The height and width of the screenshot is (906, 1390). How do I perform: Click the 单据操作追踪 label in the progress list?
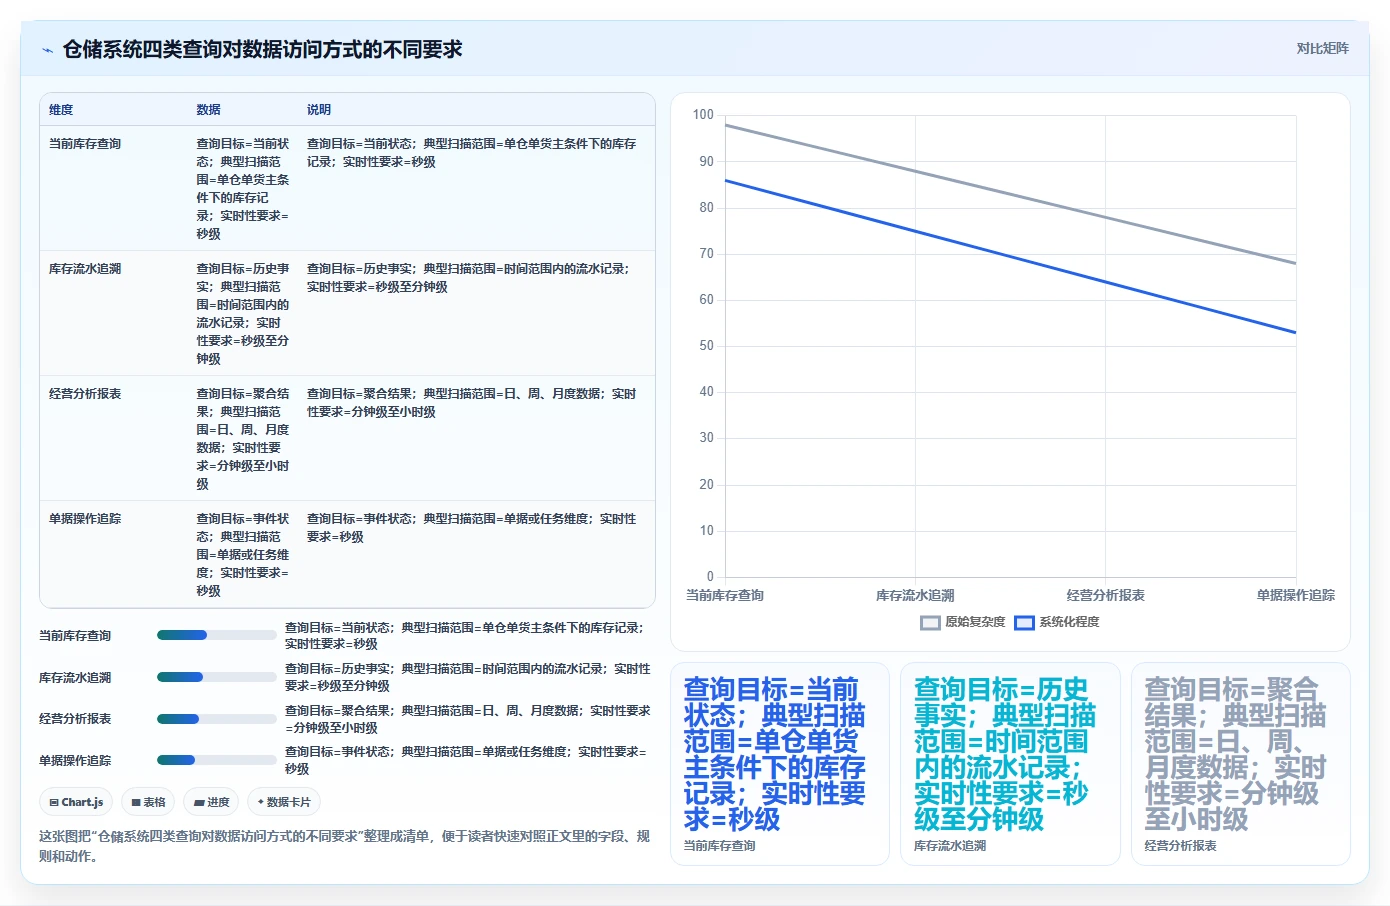tap(75, 761)
